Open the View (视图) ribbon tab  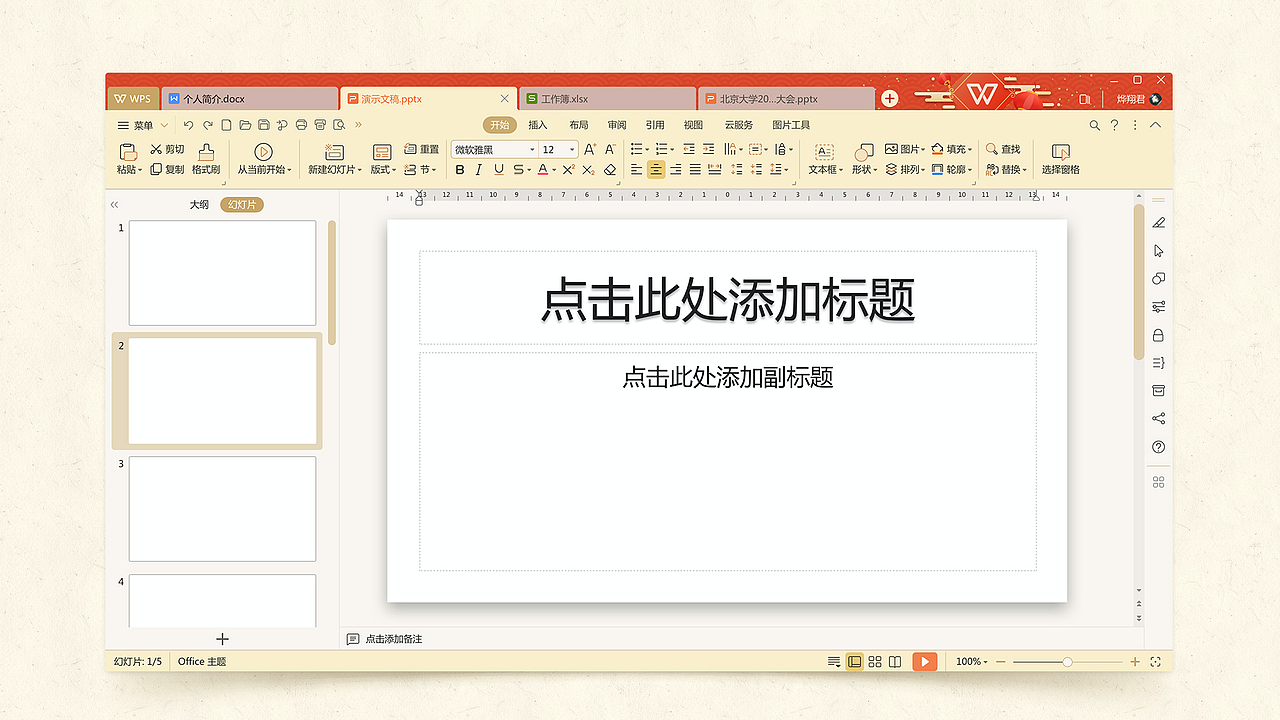[x=693, y=125]
